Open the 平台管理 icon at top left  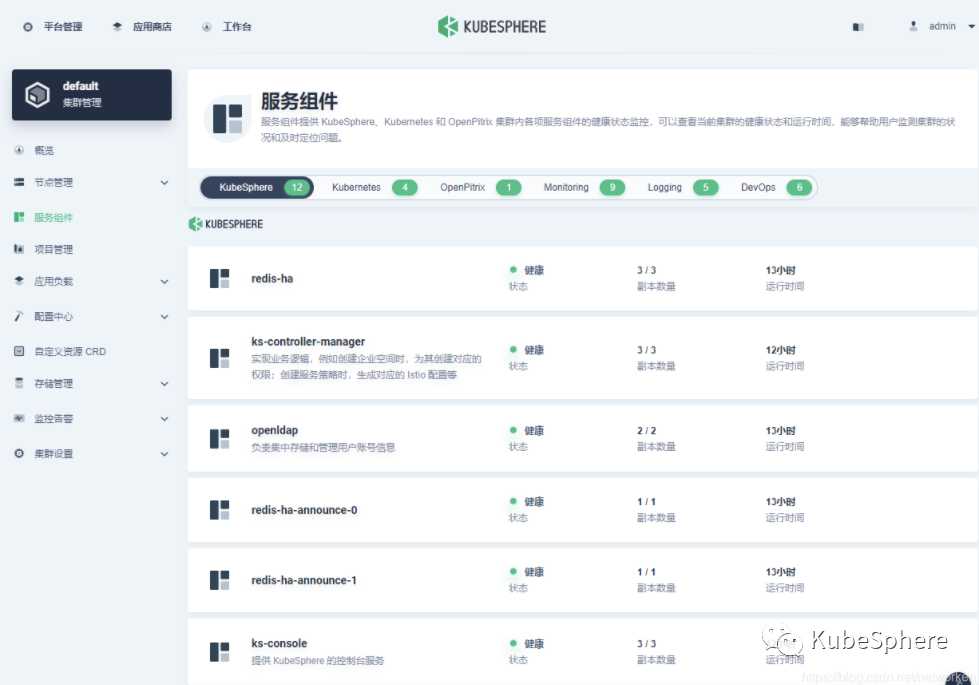click(x=29, y=26)
